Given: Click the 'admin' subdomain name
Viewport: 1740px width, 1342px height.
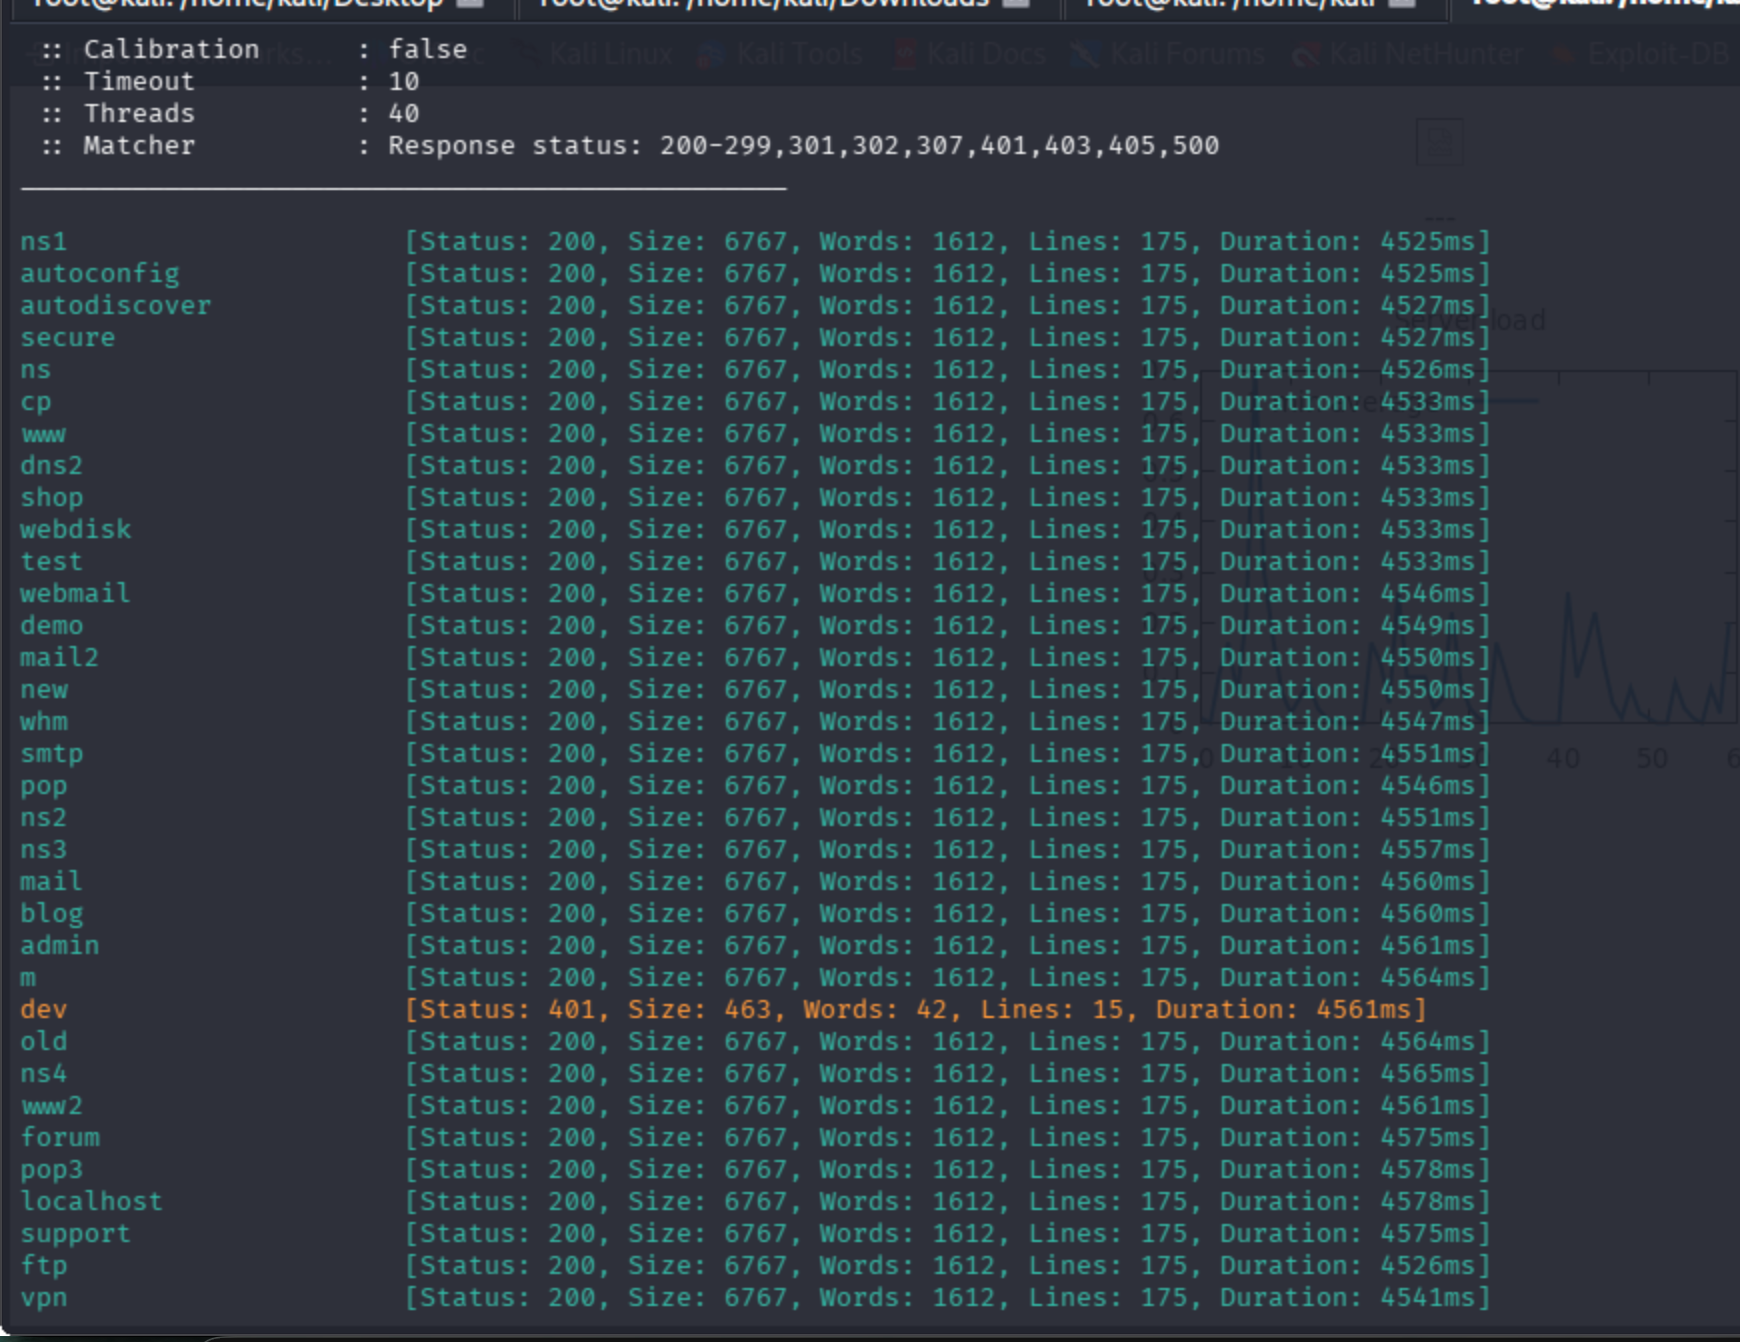Looking at the screenshot, I should (60, 945).
